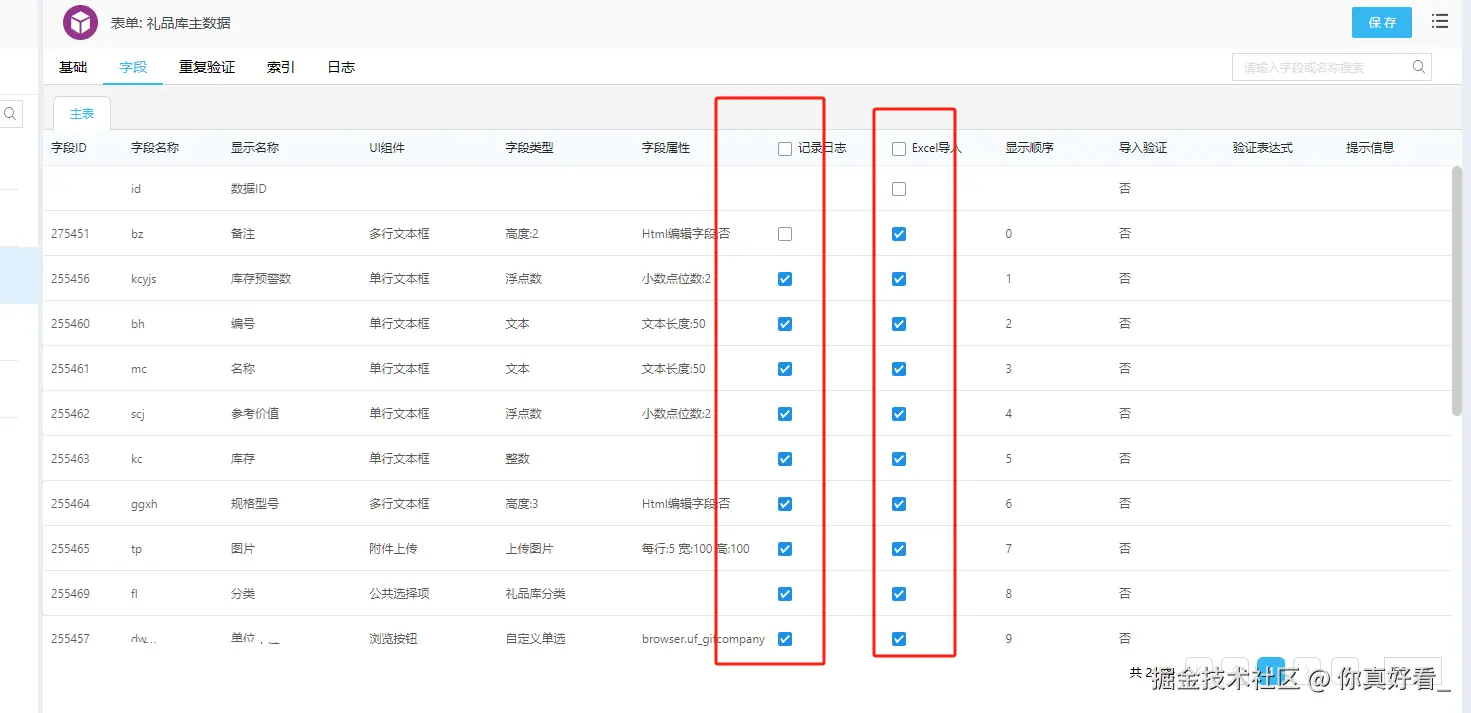The width and height of the screenshot is (1471, 713).
Task: Click the 公共选择项 UI component cell
Action: (399, 594)
